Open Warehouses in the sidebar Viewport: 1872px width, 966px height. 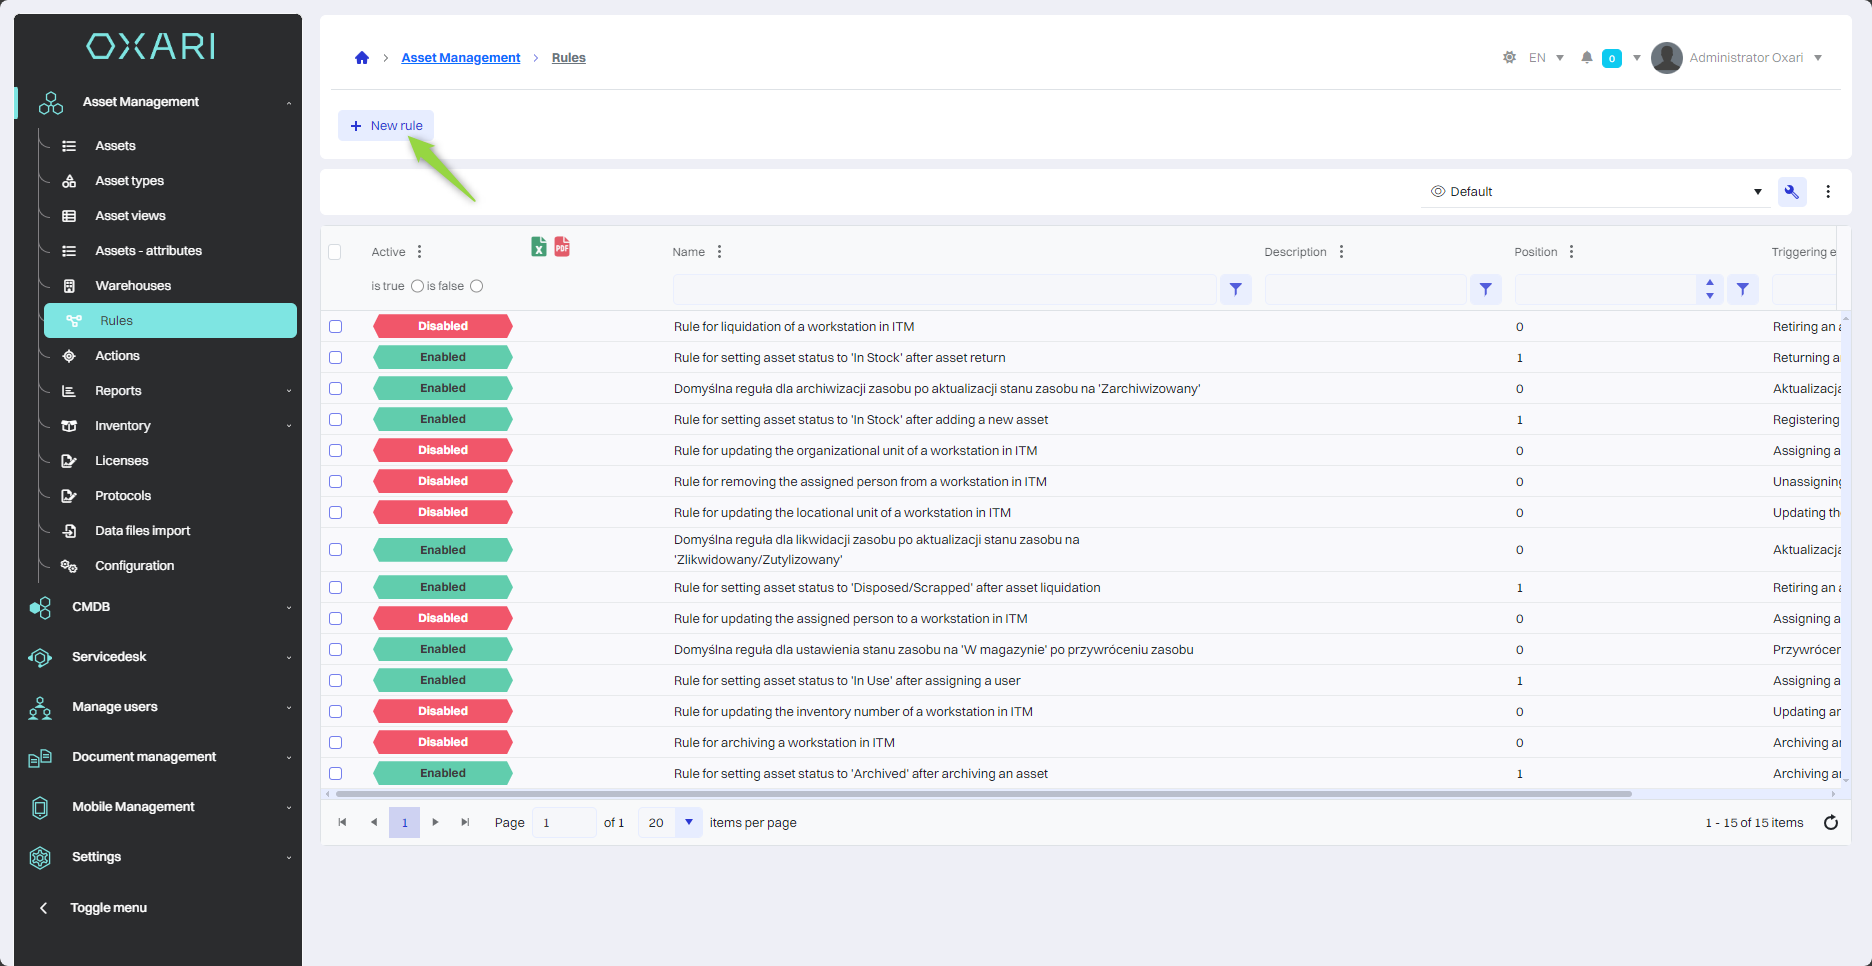click(133, 286)
